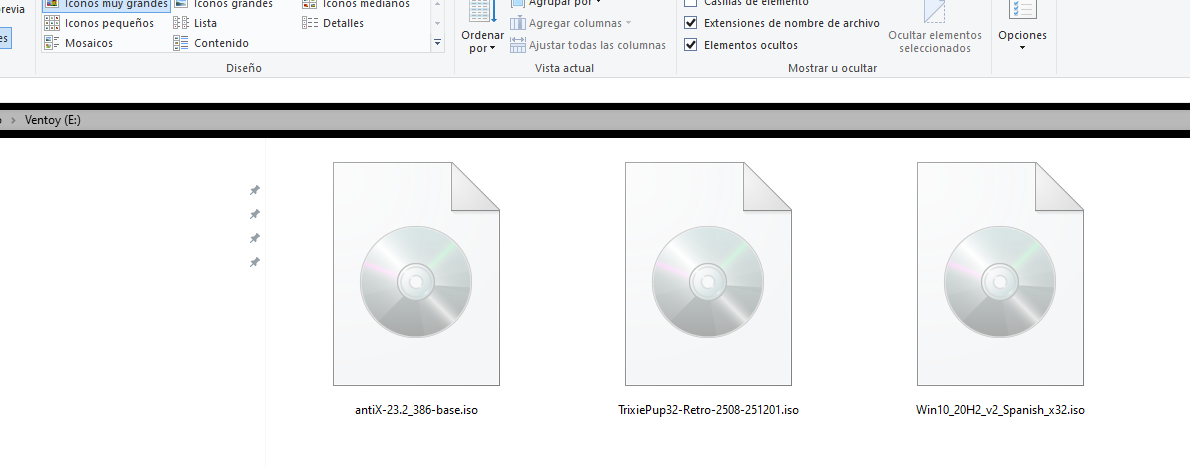Open the Agregar columnas dropdown

point(571,24)
